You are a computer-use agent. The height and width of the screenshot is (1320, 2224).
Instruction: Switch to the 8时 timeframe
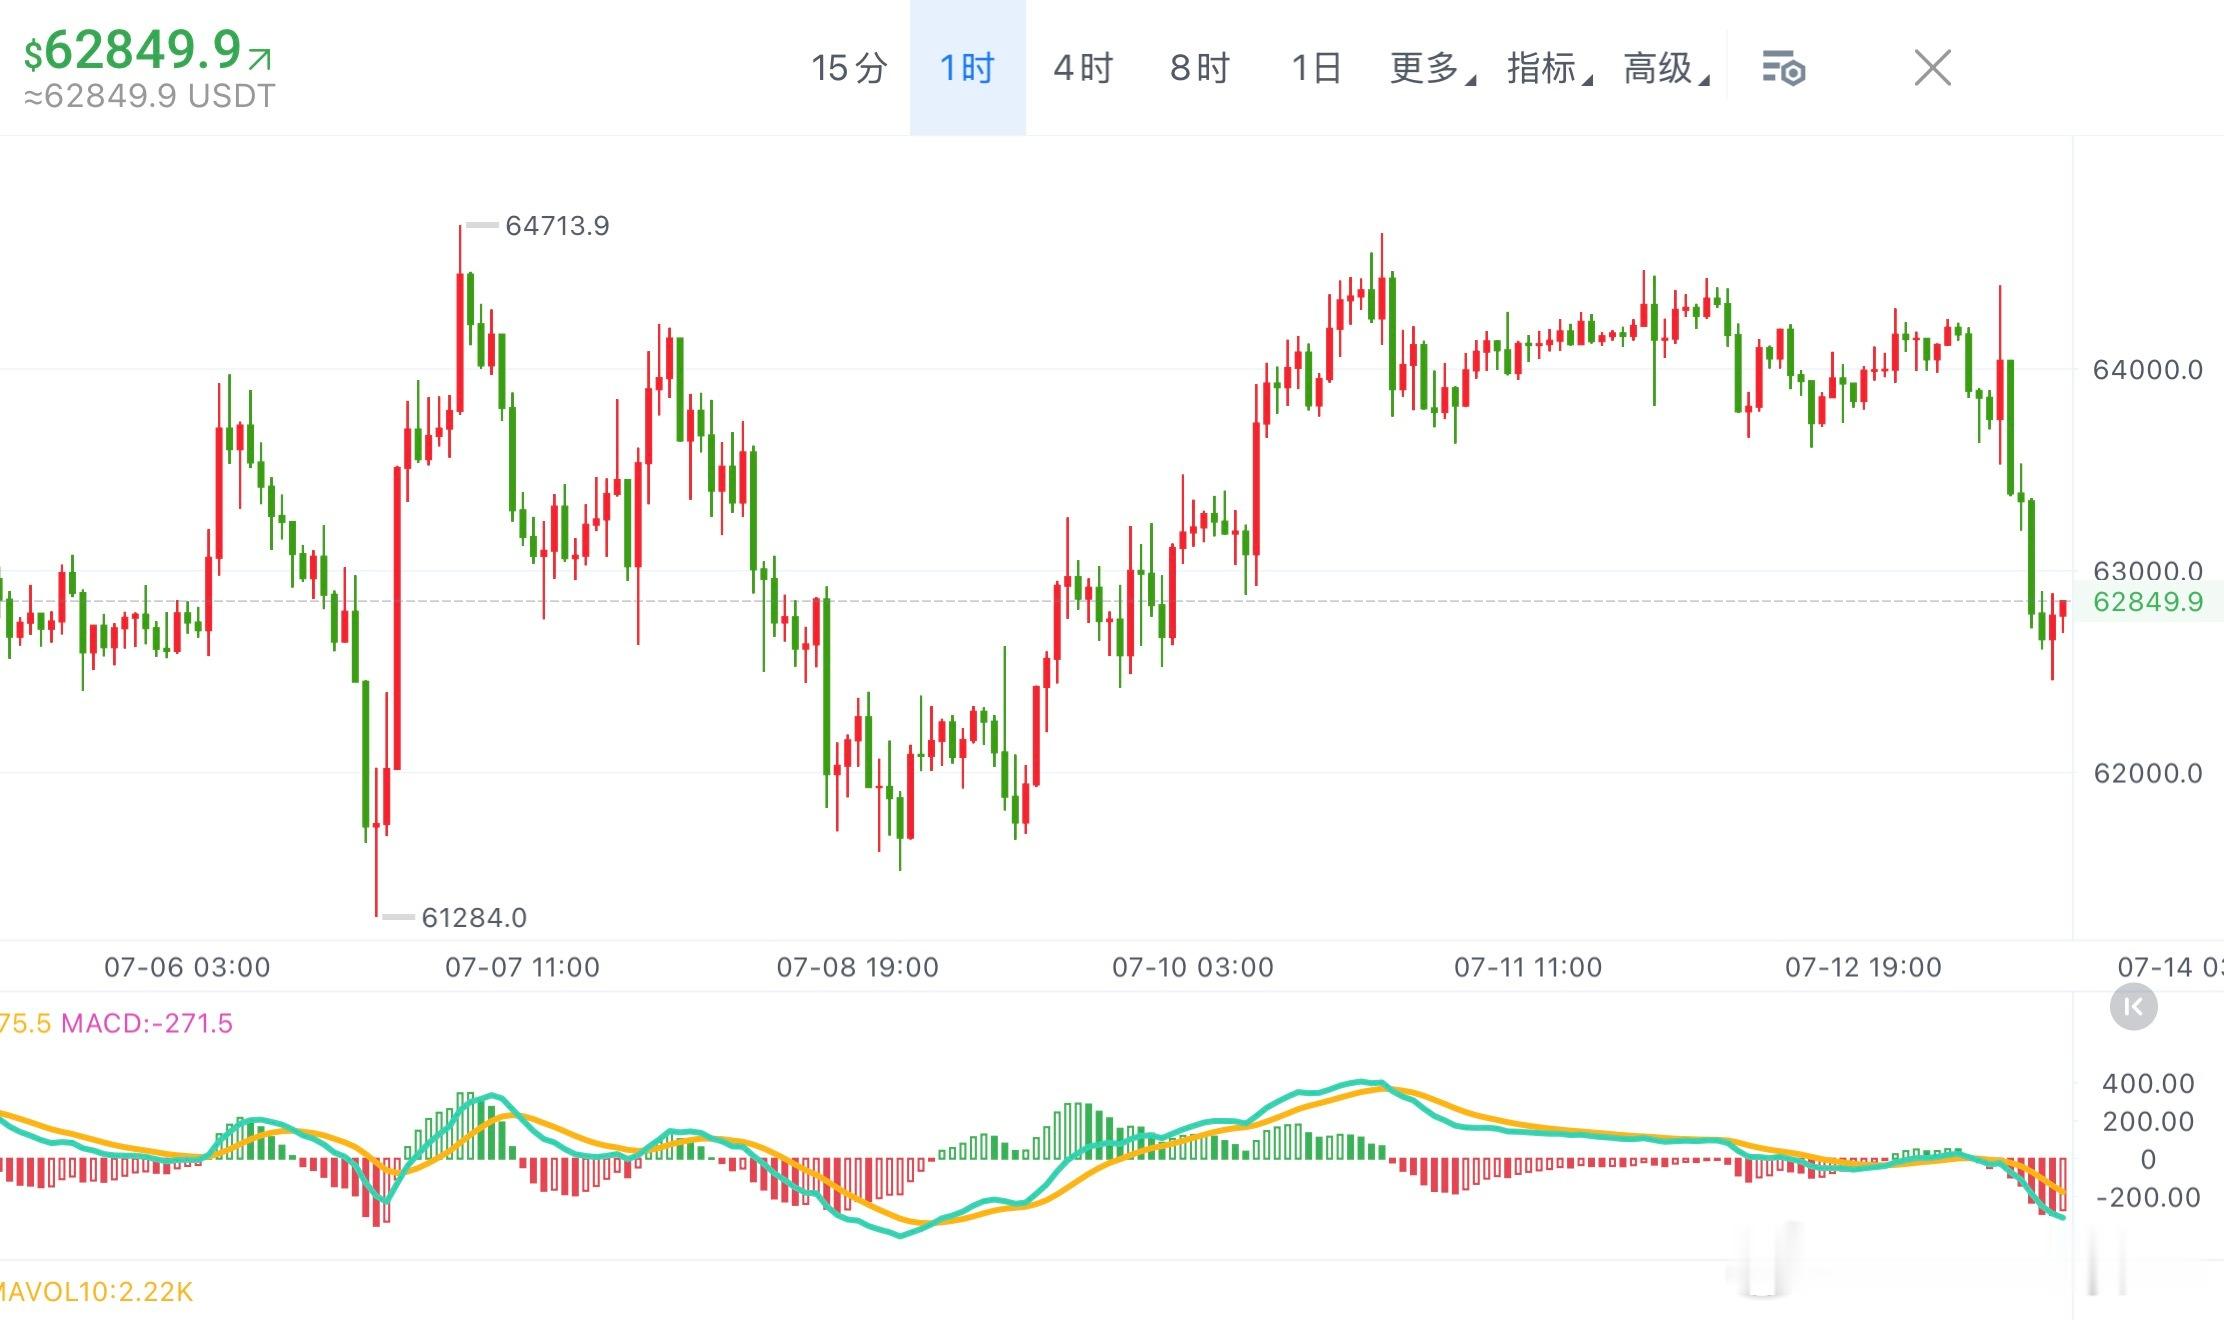(1200, 68)
